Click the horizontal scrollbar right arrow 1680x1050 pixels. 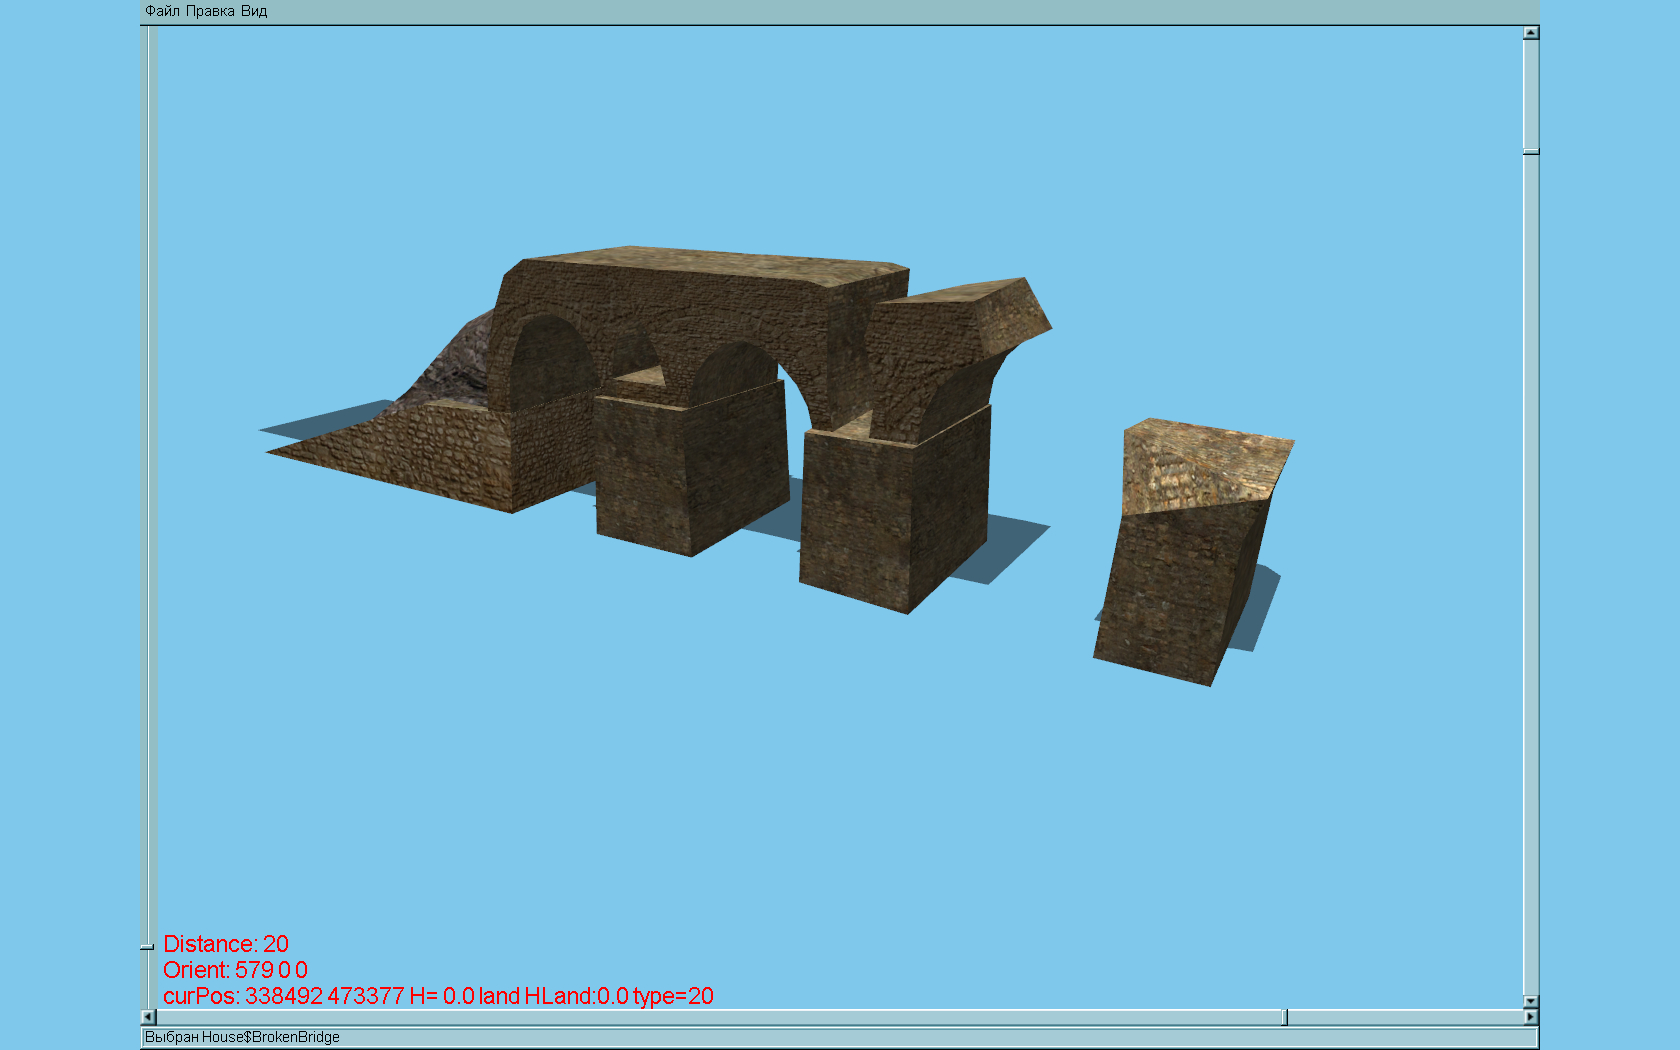1531,1017
